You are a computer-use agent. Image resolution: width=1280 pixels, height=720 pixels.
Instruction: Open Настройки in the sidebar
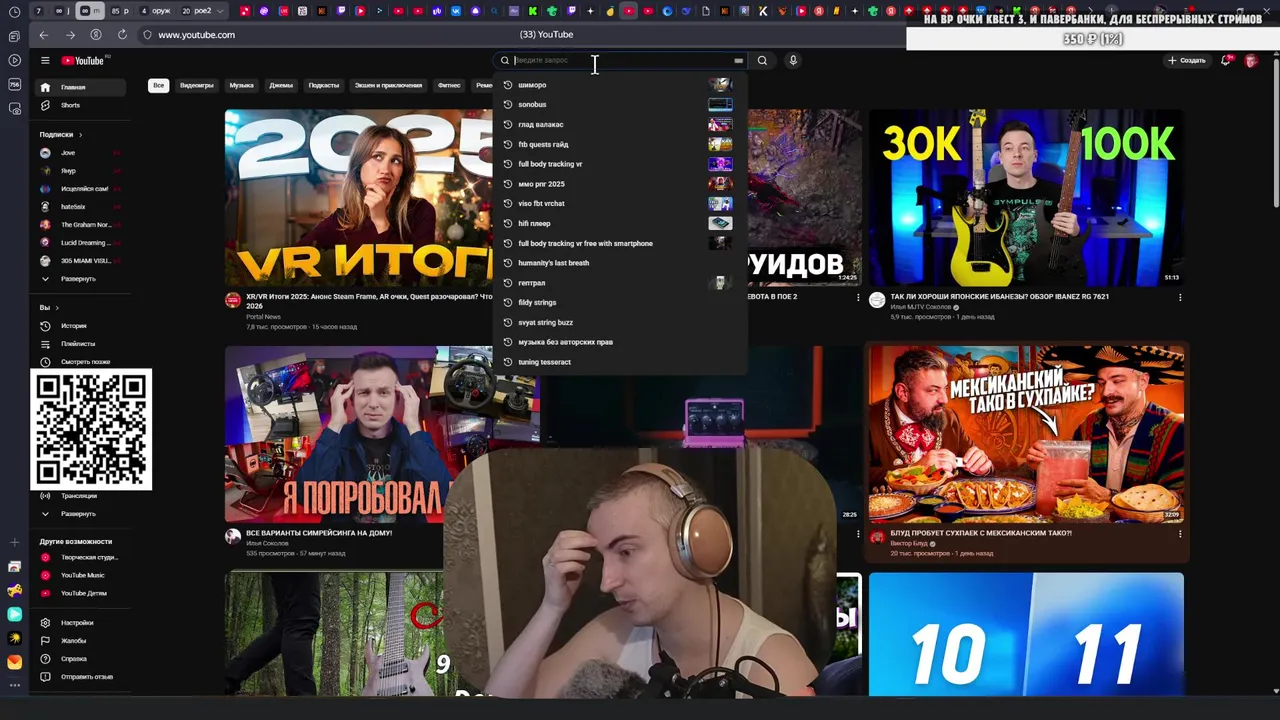pyautogui.click(x=81, y=623)
